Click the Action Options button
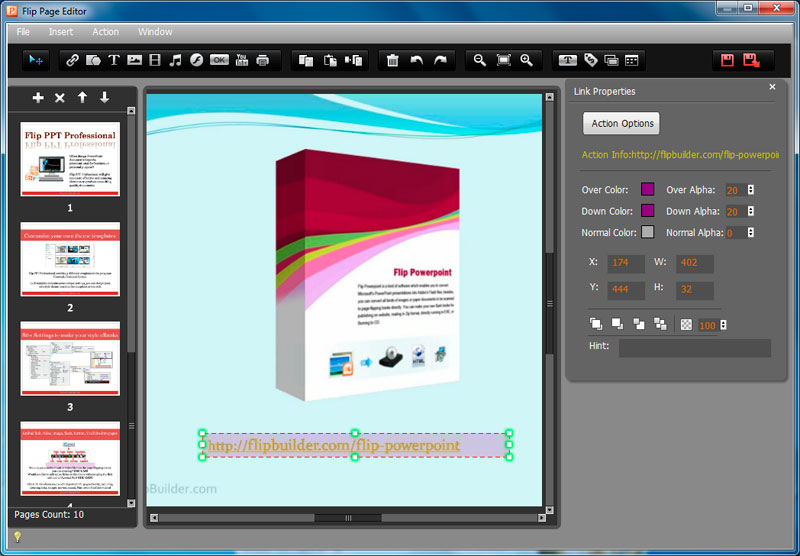800x556 pixels. coord(621,123)
